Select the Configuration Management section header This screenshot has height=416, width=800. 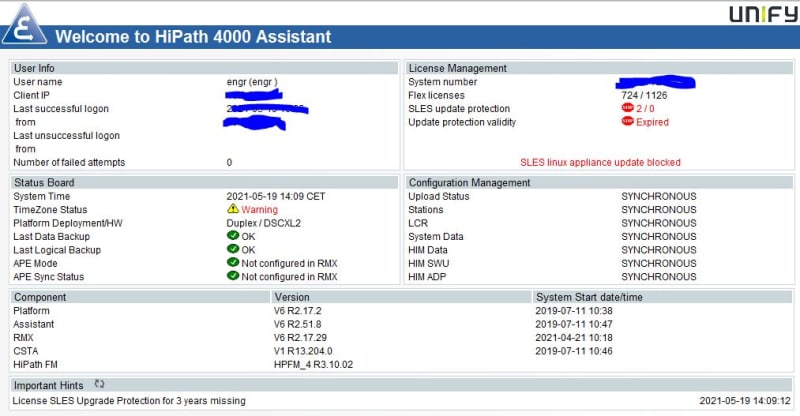point(599,182)
